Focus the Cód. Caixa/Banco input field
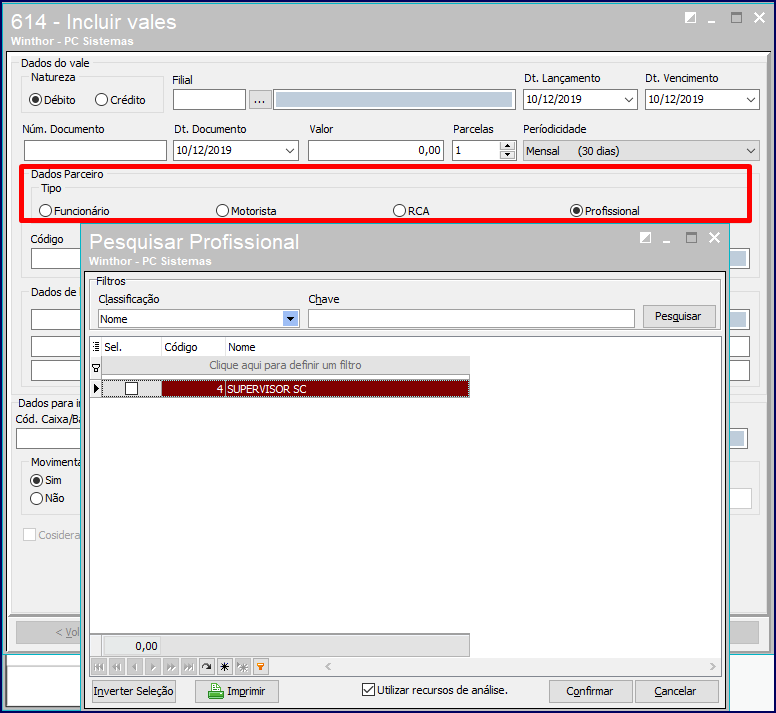Viewport: 776px width, 713px height. [48, 439]
